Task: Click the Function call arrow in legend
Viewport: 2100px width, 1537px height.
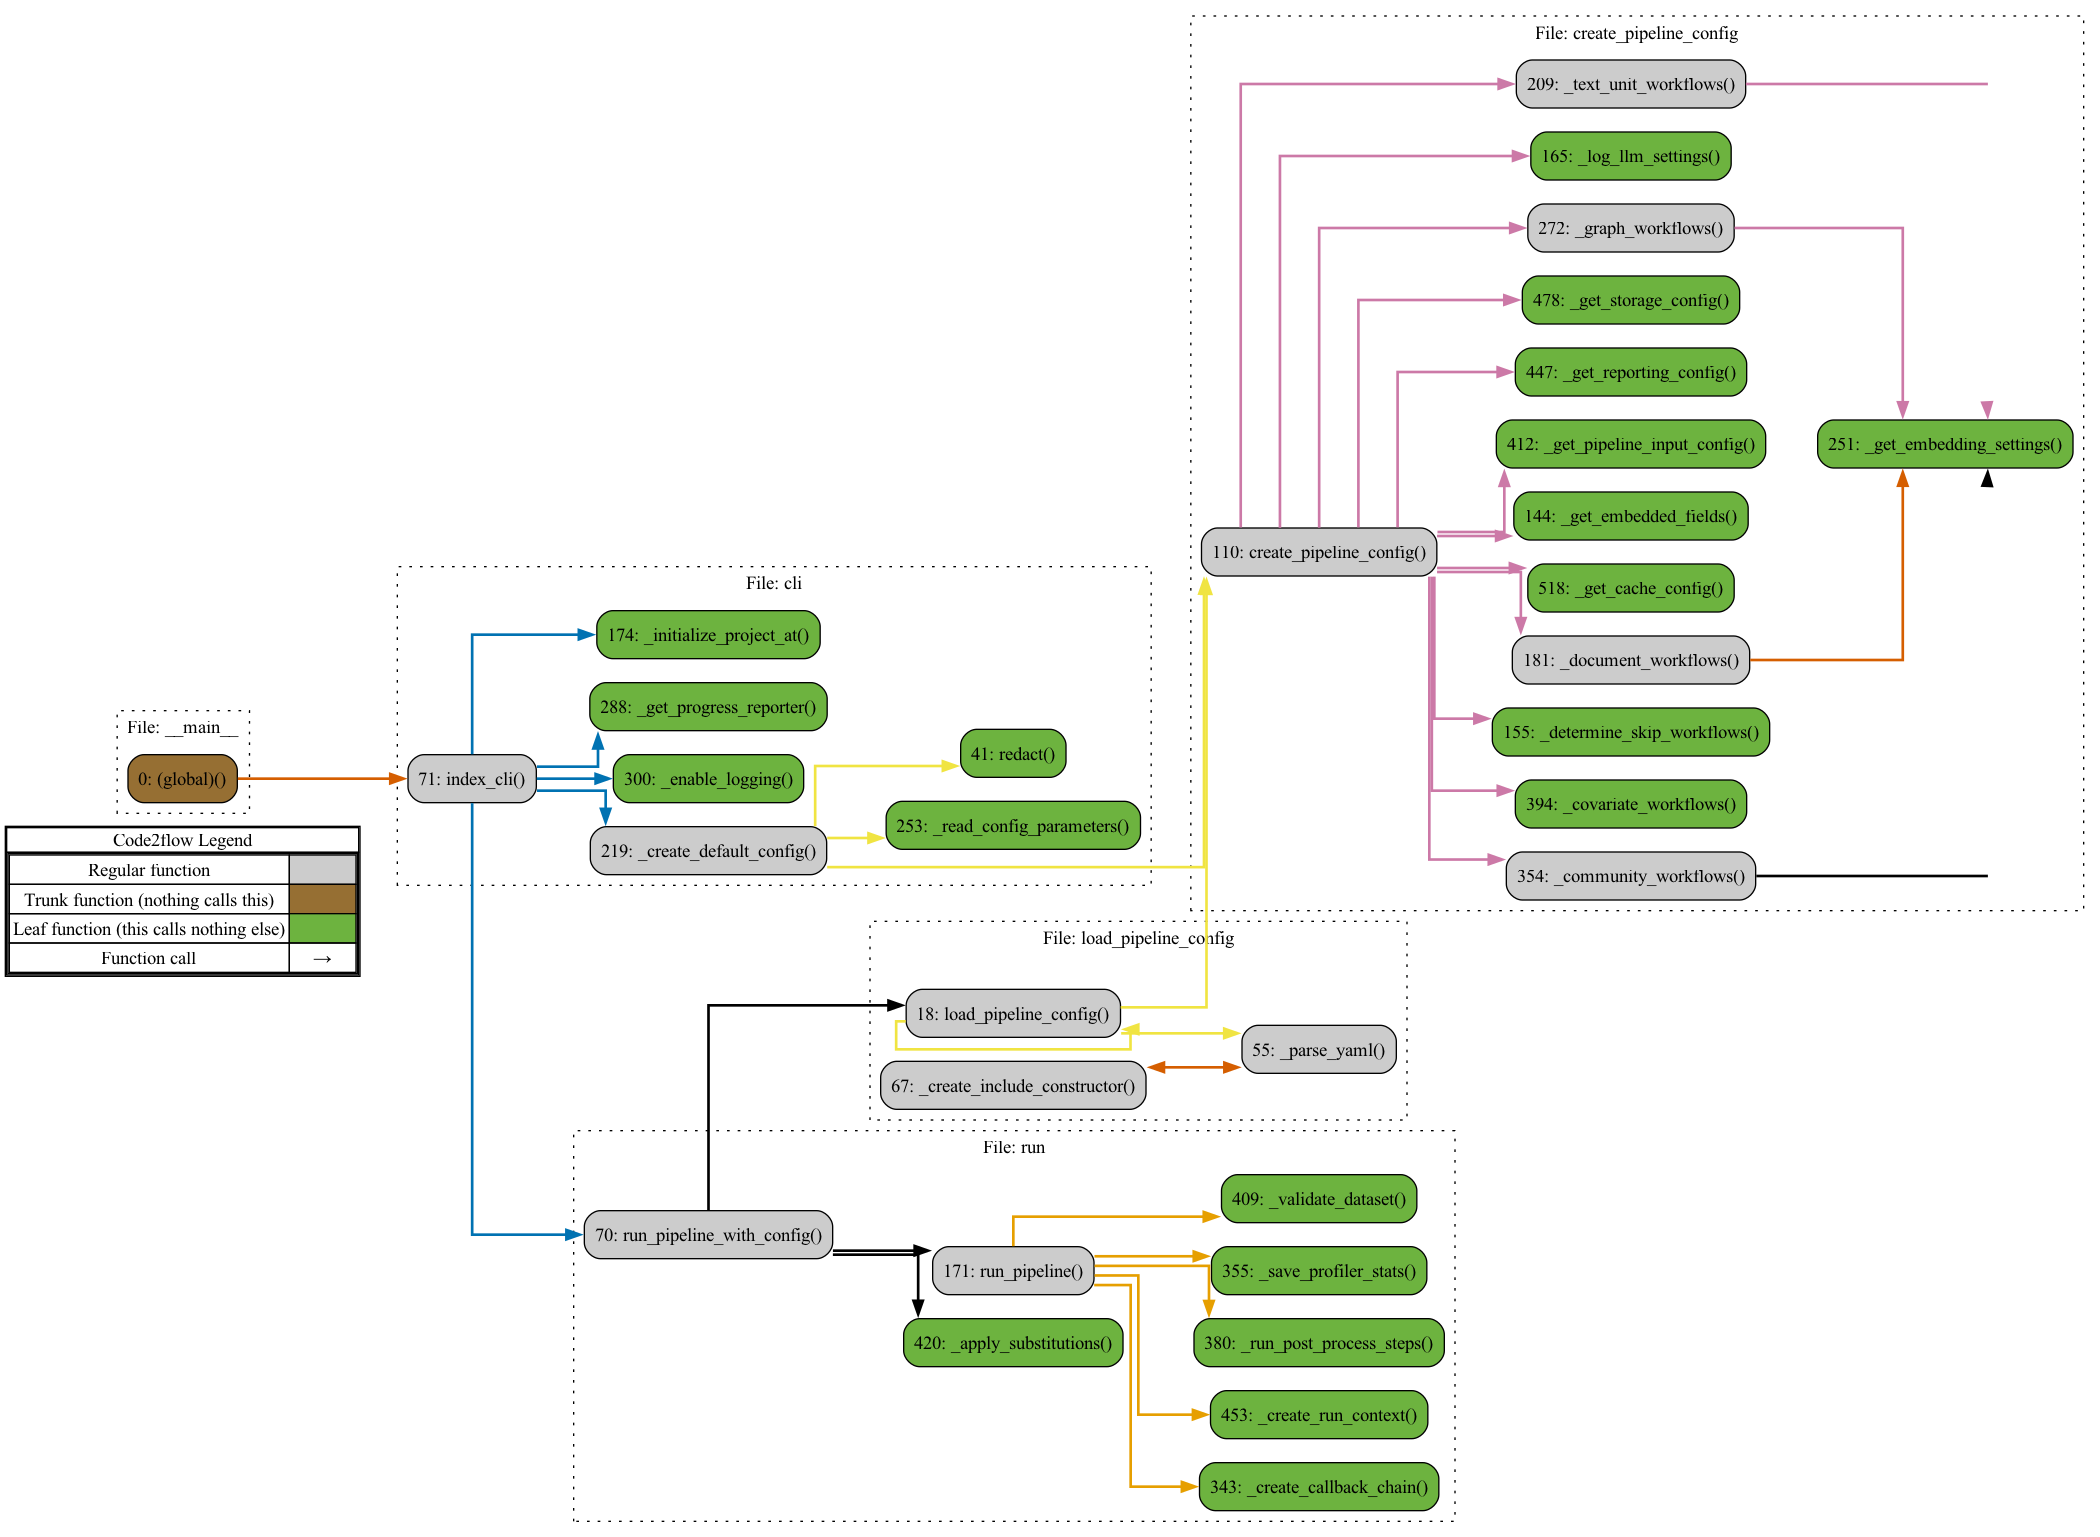Action: [x=322, y=958]
